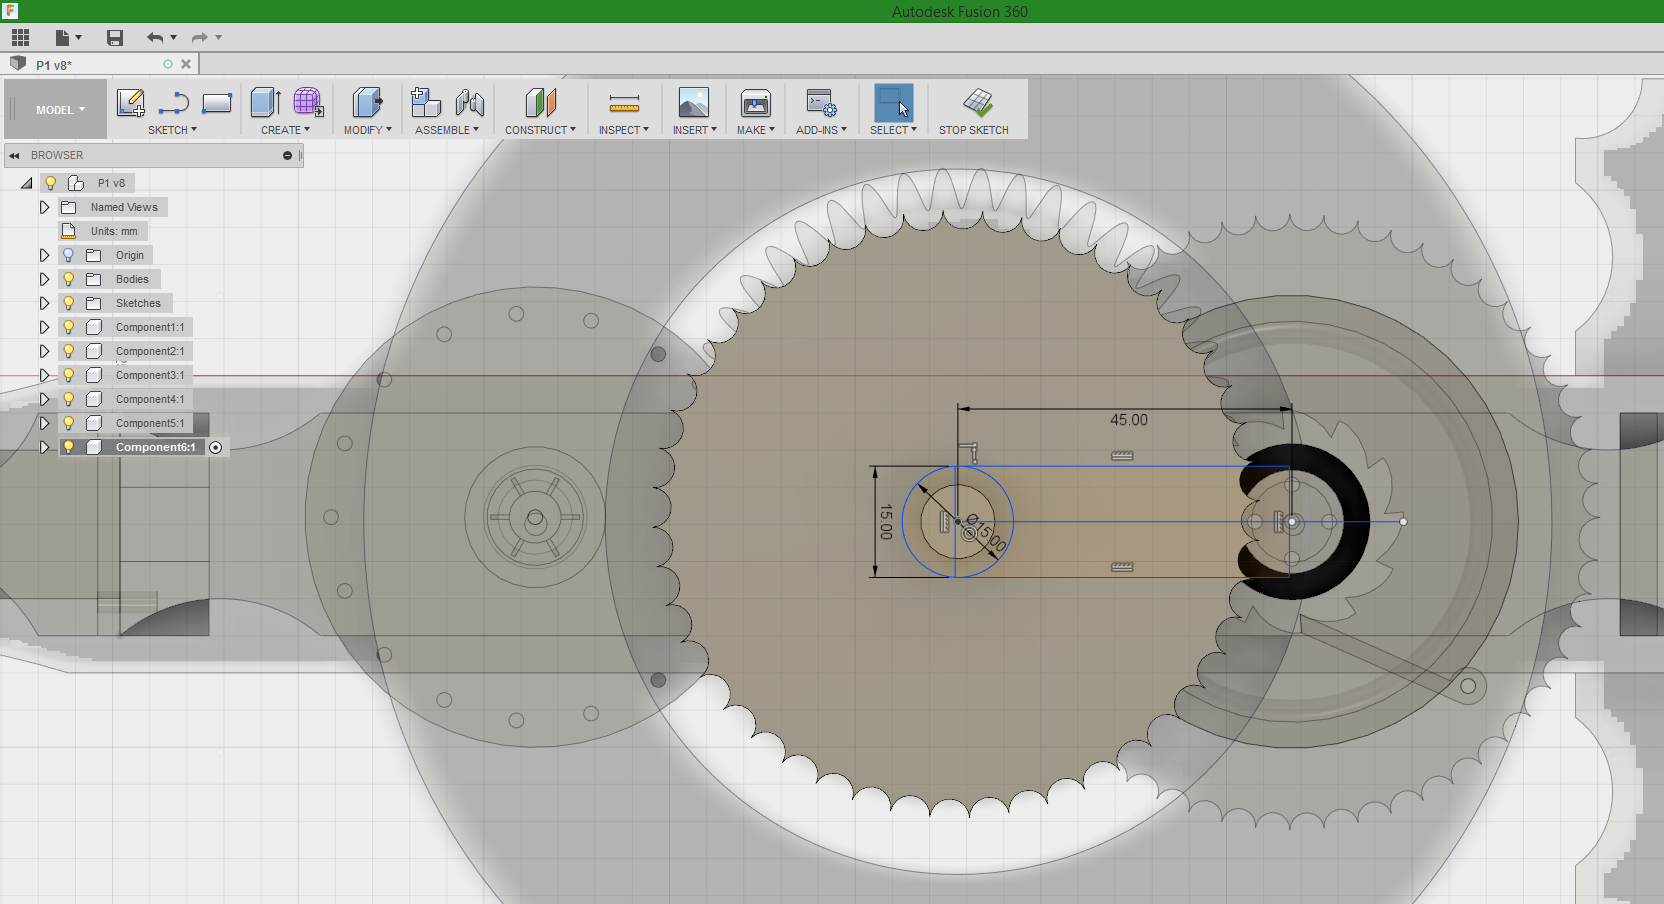The width and height of the screenshot is (1664, 904).
Task: Toggle Component5:1 visibility light bulb
Action: click(68, 423)
